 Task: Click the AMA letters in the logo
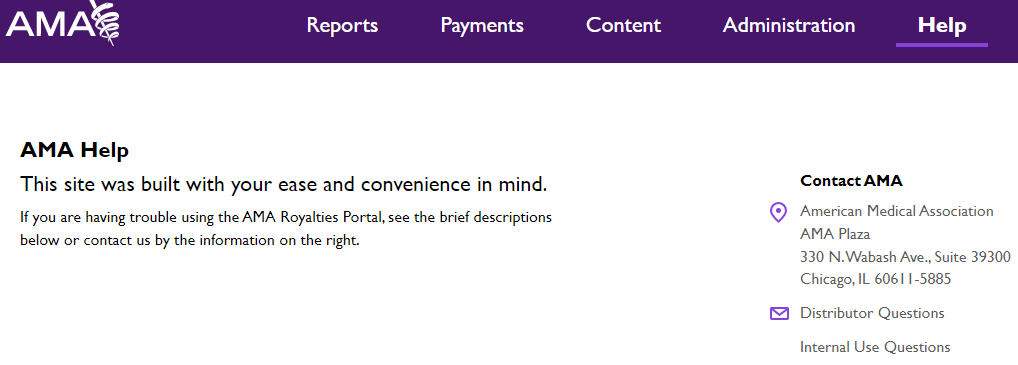[x=49, y=23]
